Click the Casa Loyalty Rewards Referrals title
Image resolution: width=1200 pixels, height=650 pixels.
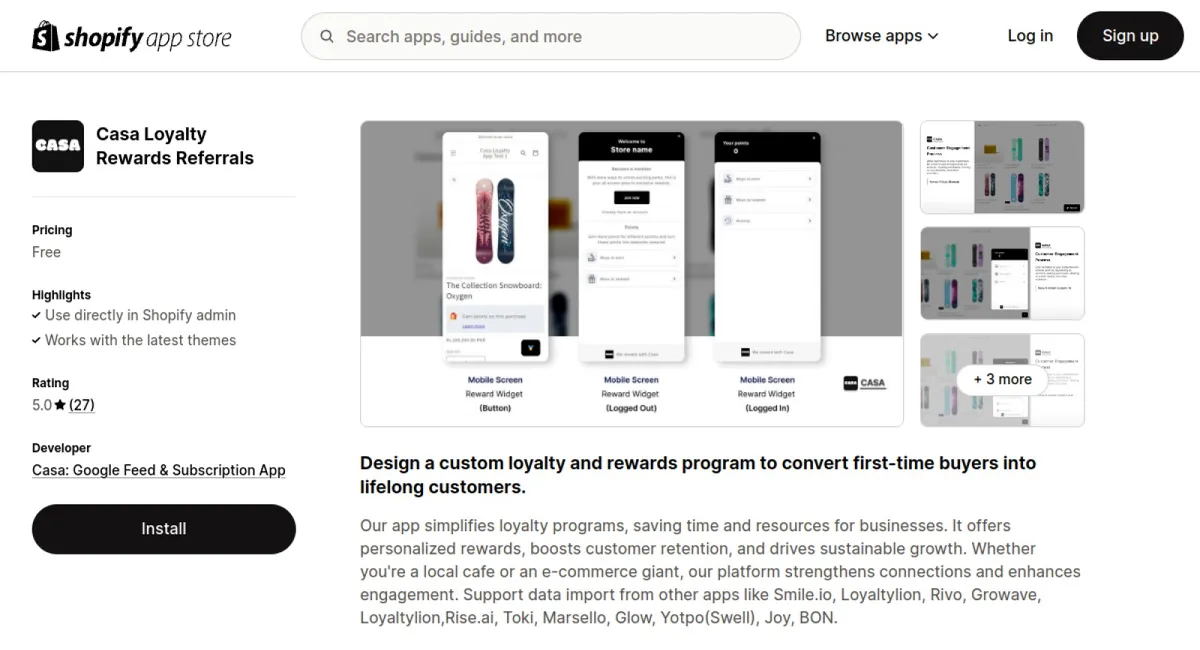click(175, 146)
